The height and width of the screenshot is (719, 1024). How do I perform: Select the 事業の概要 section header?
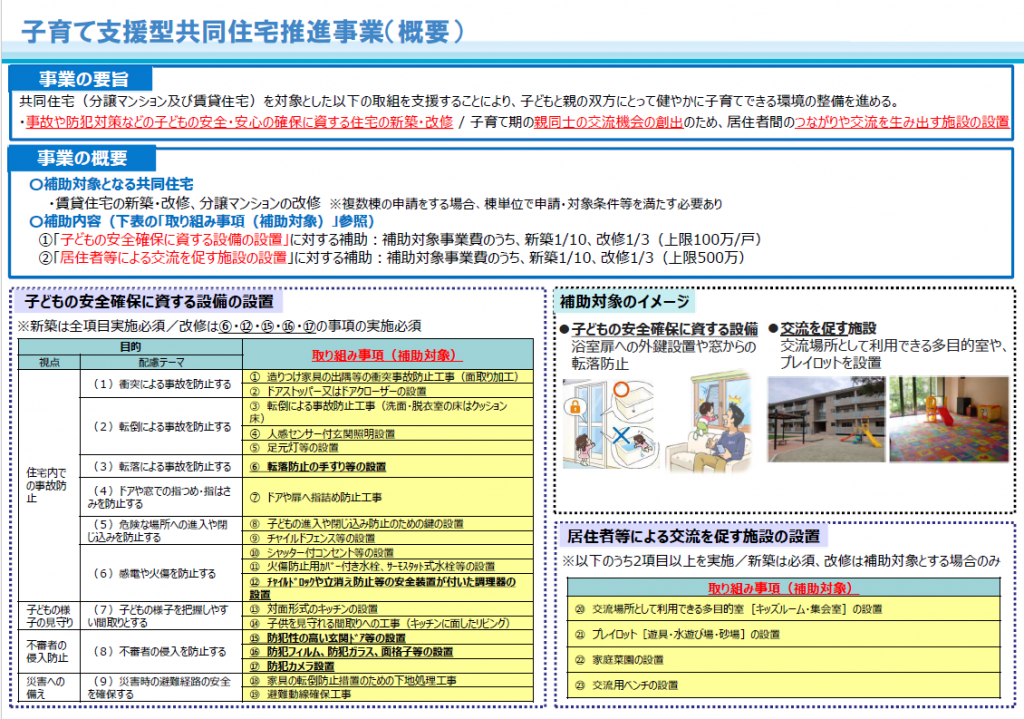tap(82, 158)
